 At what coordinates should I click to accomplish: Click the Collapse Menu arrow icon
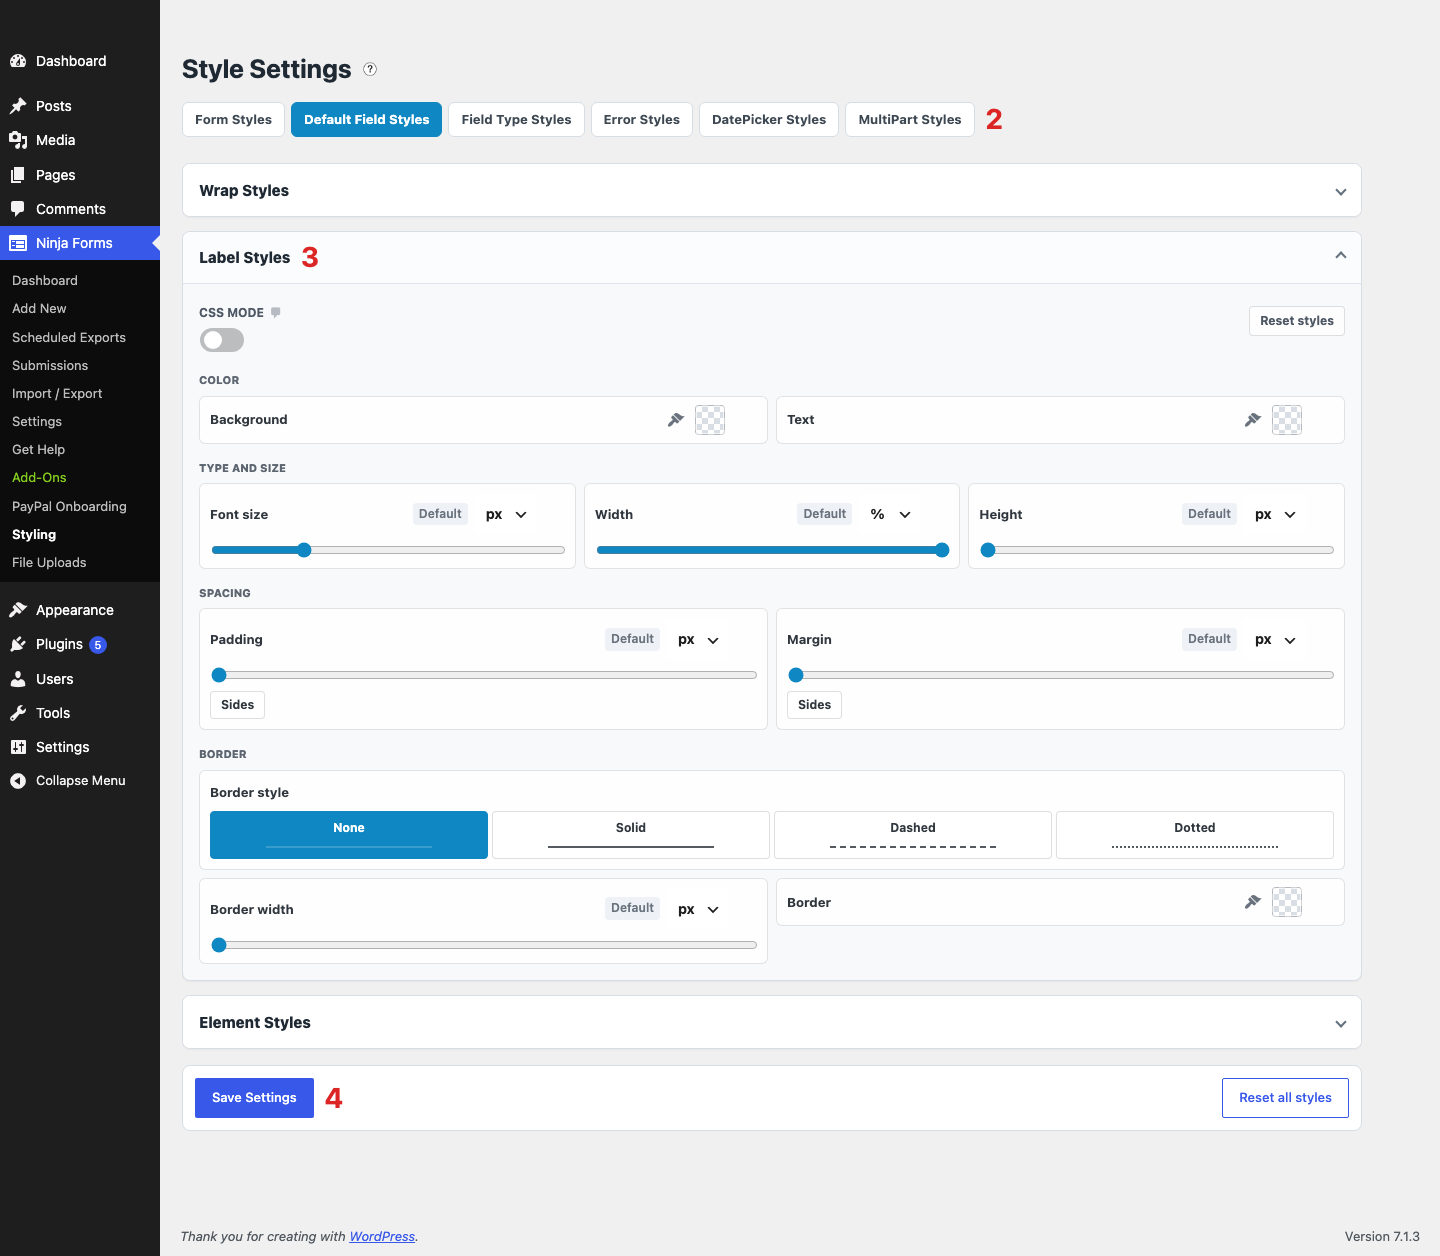[18, 781]
